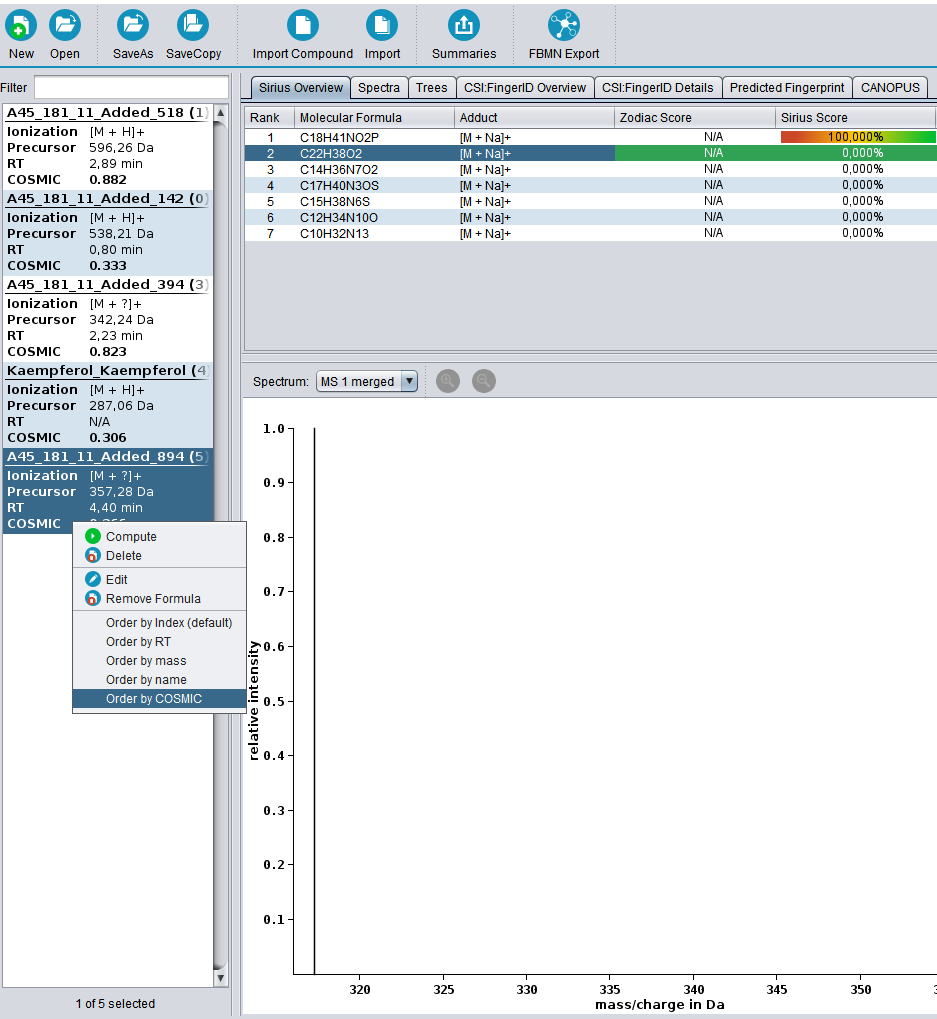Click the Remove Formula icon in context menu
Viewport: 937px width, 1019px height.
pos(93,599)
